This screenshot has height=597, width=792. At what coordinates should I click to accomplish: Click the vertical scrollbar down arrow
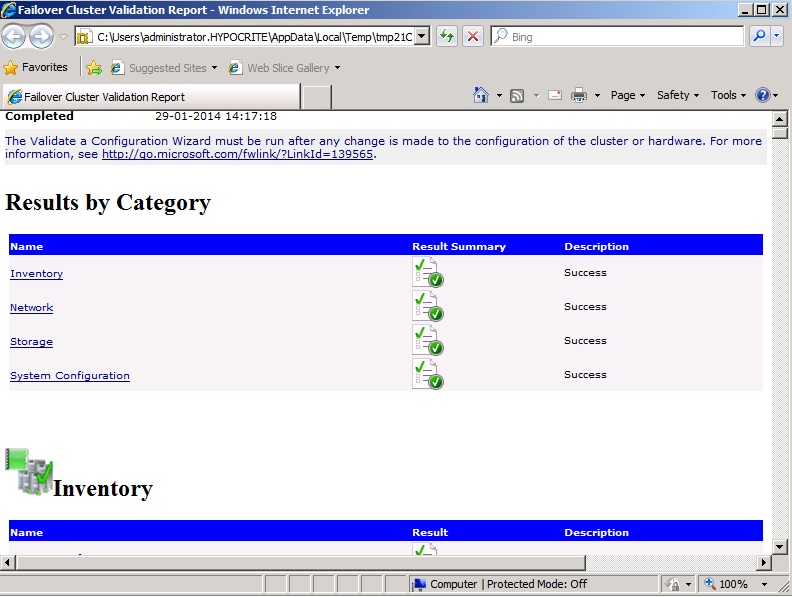(x=779, y=546)
